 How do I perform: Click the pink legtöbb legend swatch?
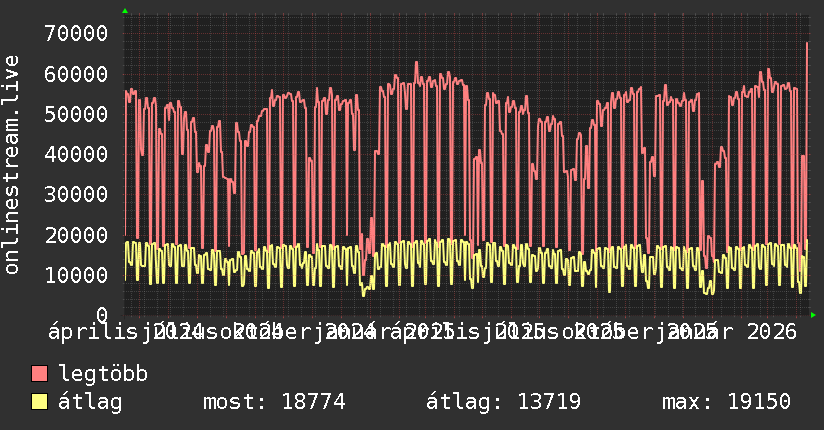pyautogui.click(x=39, y=373)
